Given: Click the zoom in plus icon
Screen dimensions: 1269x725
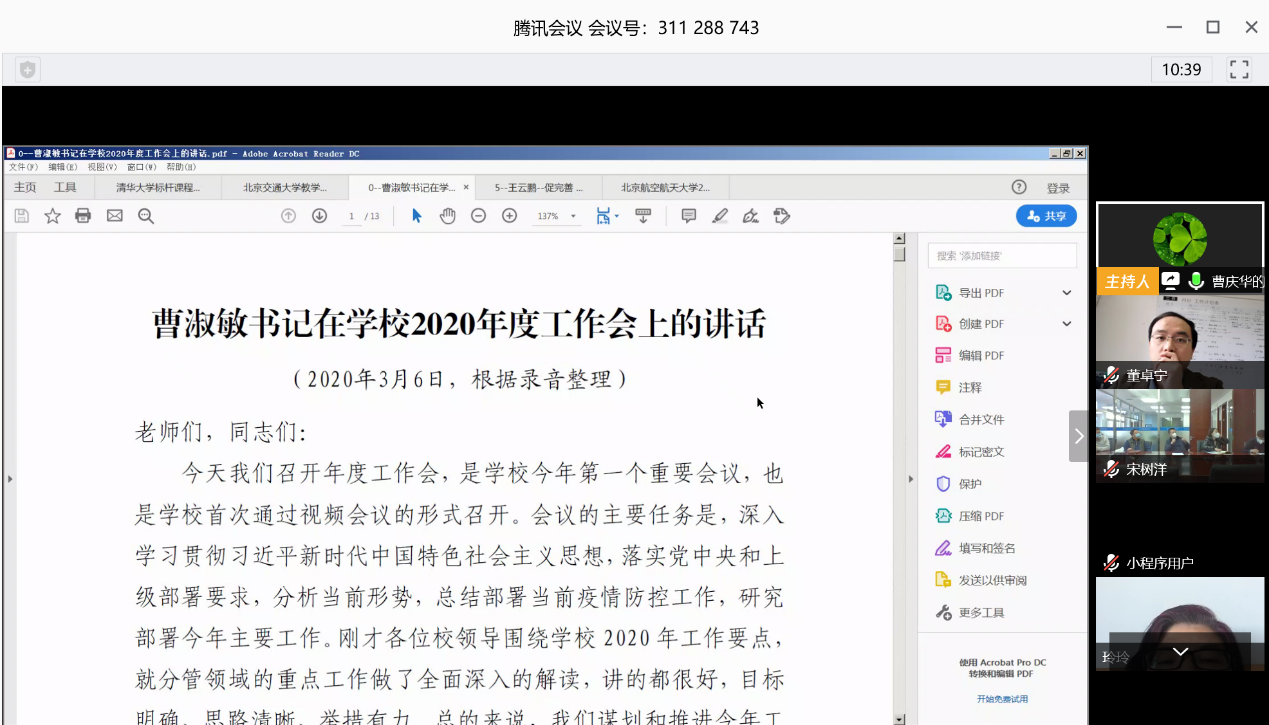Looking at the screenshot, I should pos(509,216).
